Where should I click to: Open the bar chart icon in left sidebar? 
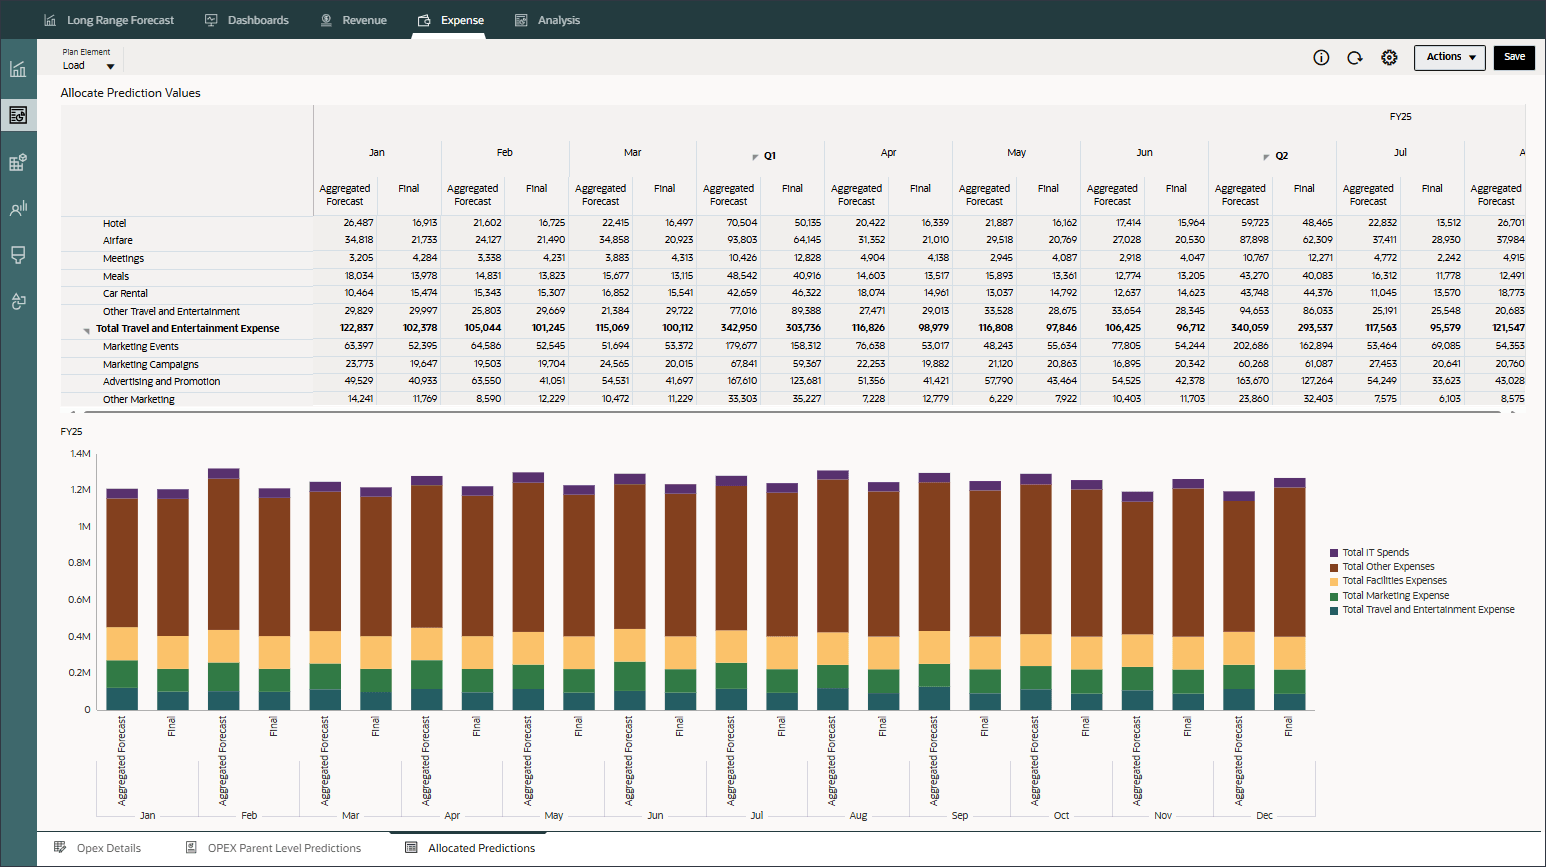pos(18,69)
